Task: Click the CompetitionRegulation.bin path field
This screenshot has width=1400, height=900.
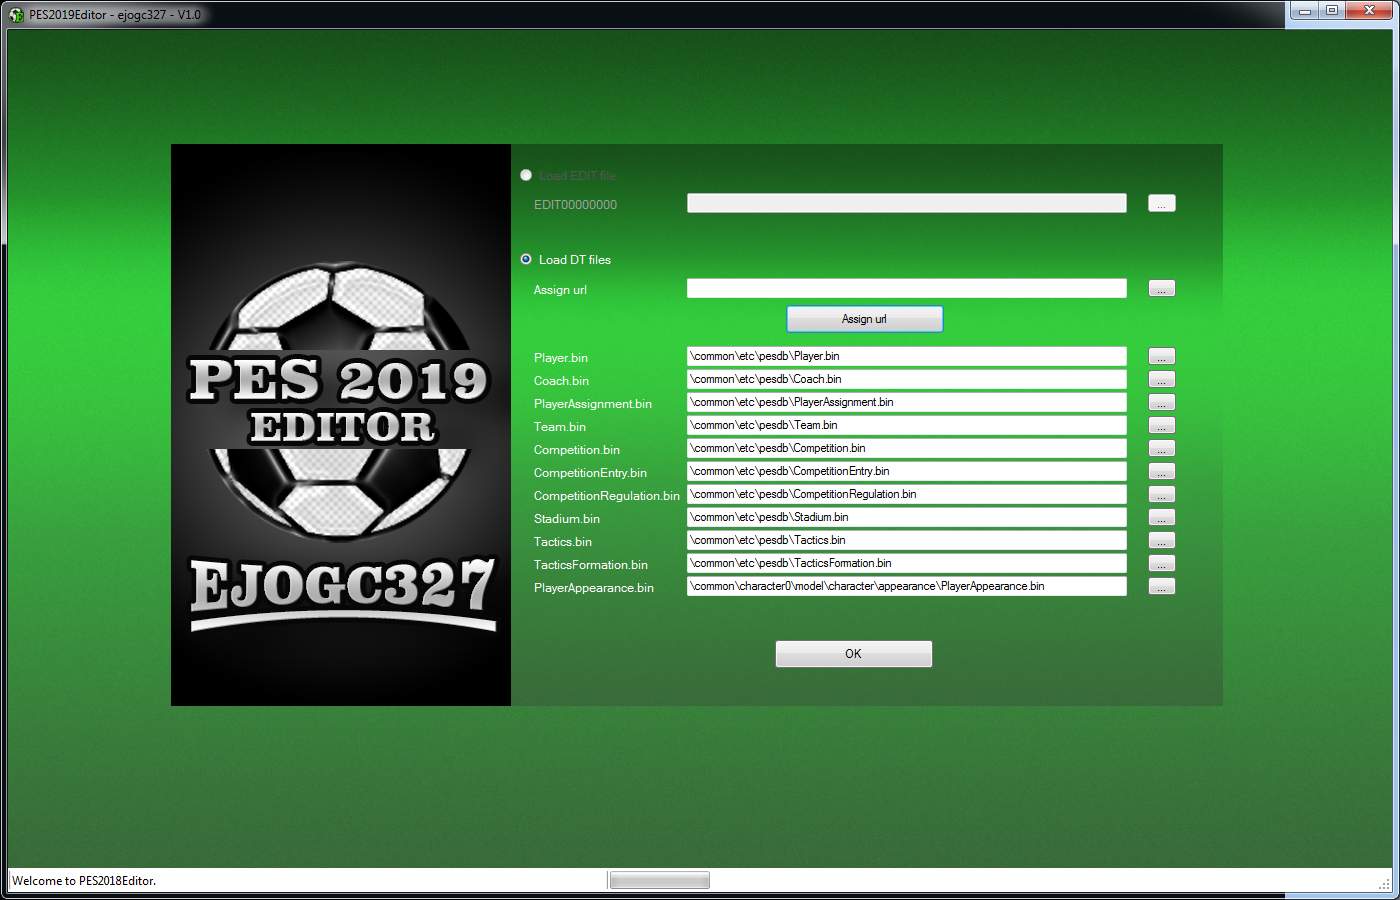Action: tap(906, 494)
